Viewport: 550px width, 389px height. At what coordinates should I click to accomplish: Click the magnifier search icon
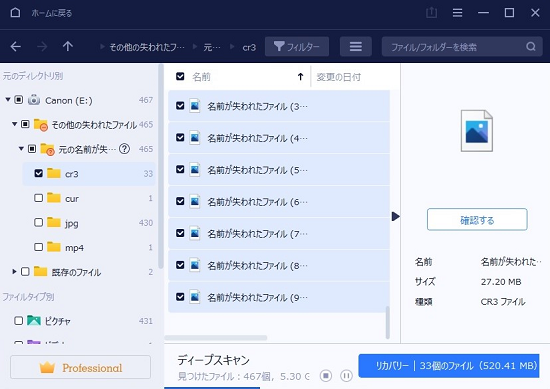point(531,46)
